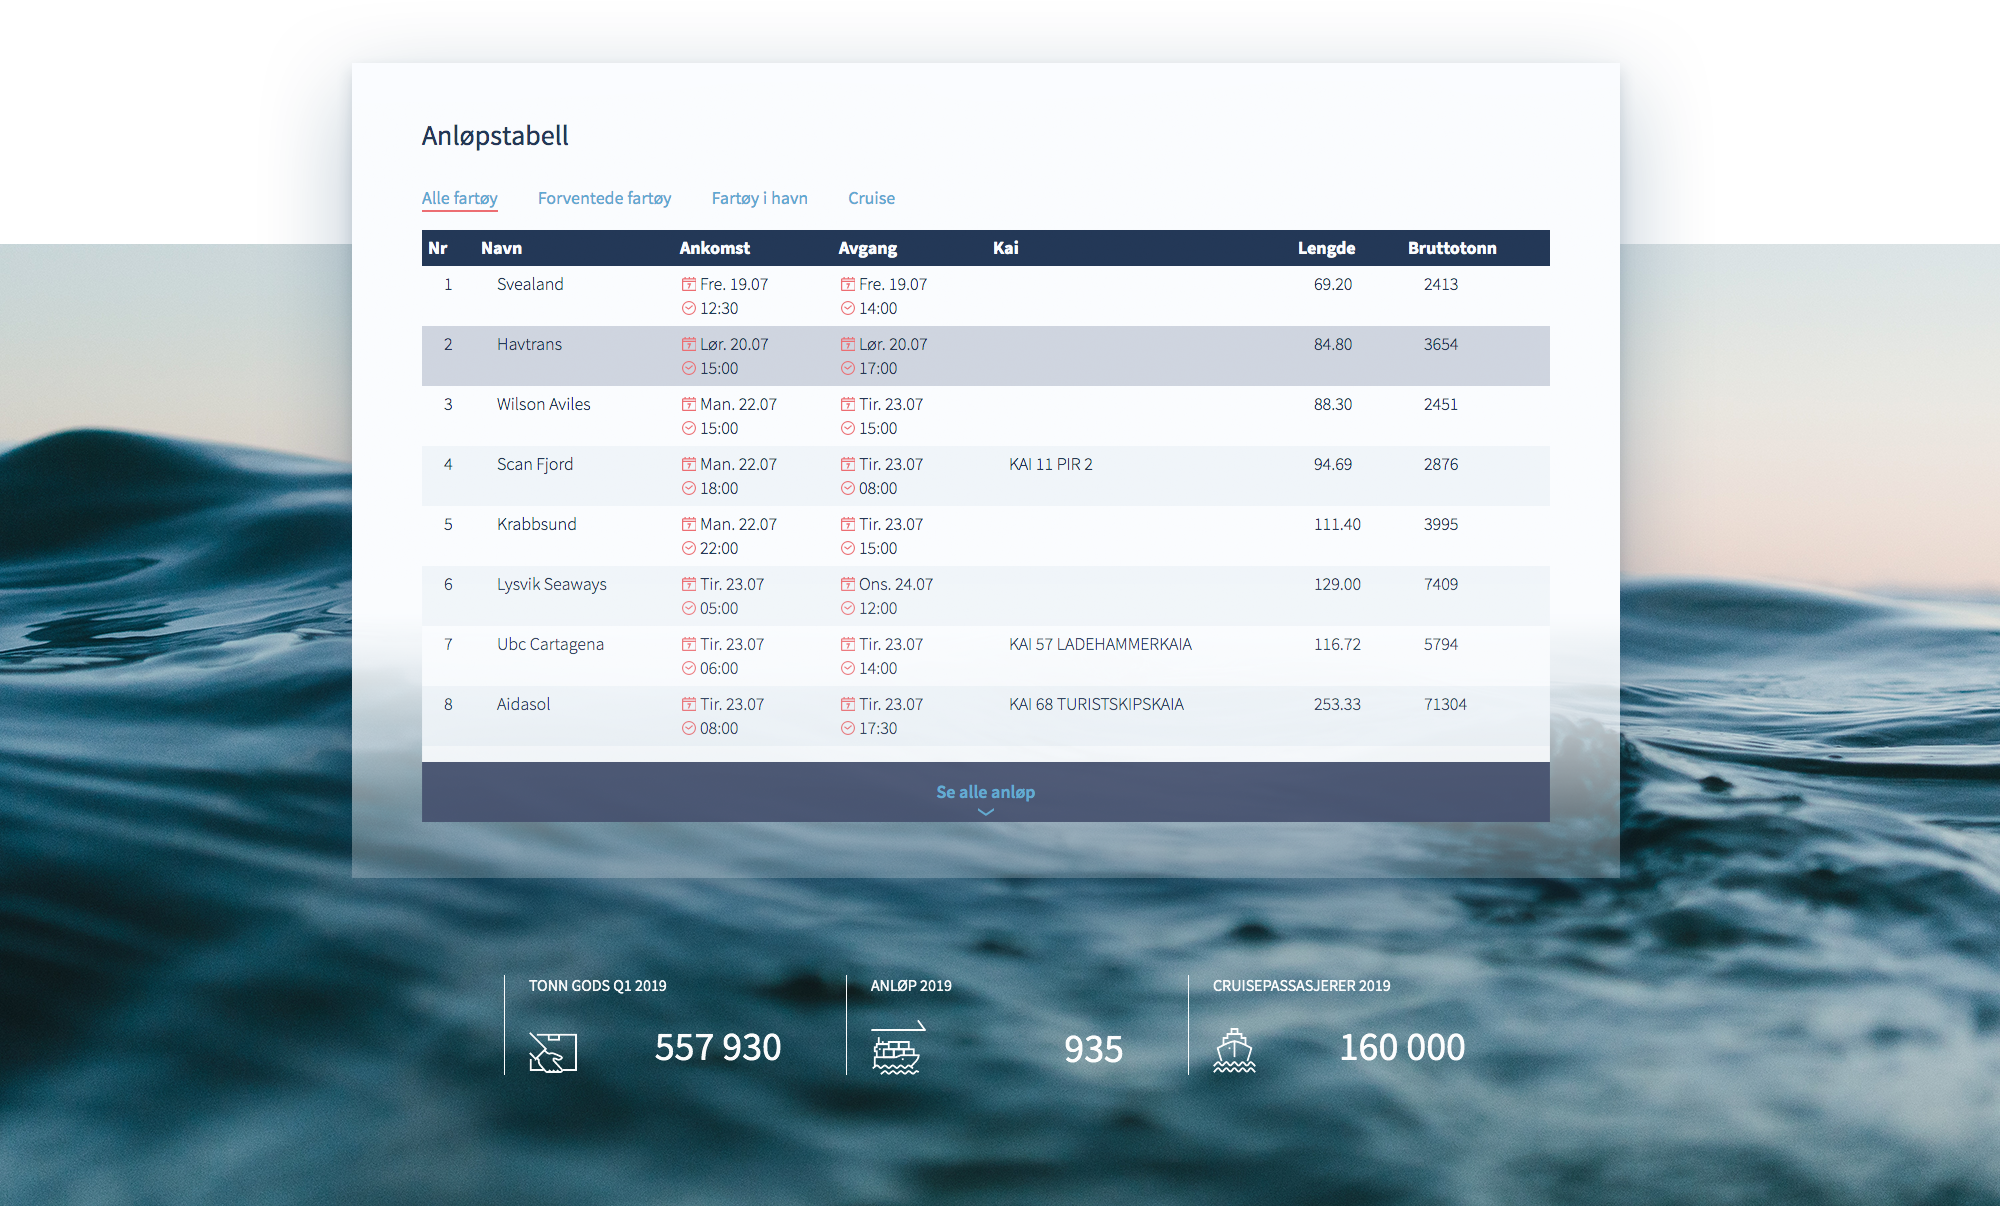Click the calendar icon in Svealand's arrival cell
Screen dimensions: 2000x1206
(689, 284)
